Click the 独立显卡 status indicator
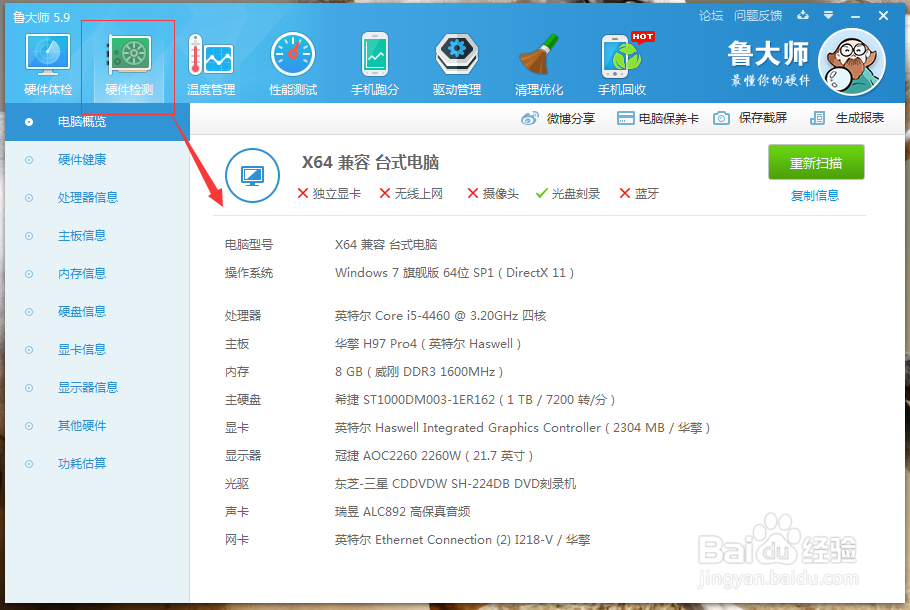The height and width of the screenshot is (610, 910). point(329,193)
